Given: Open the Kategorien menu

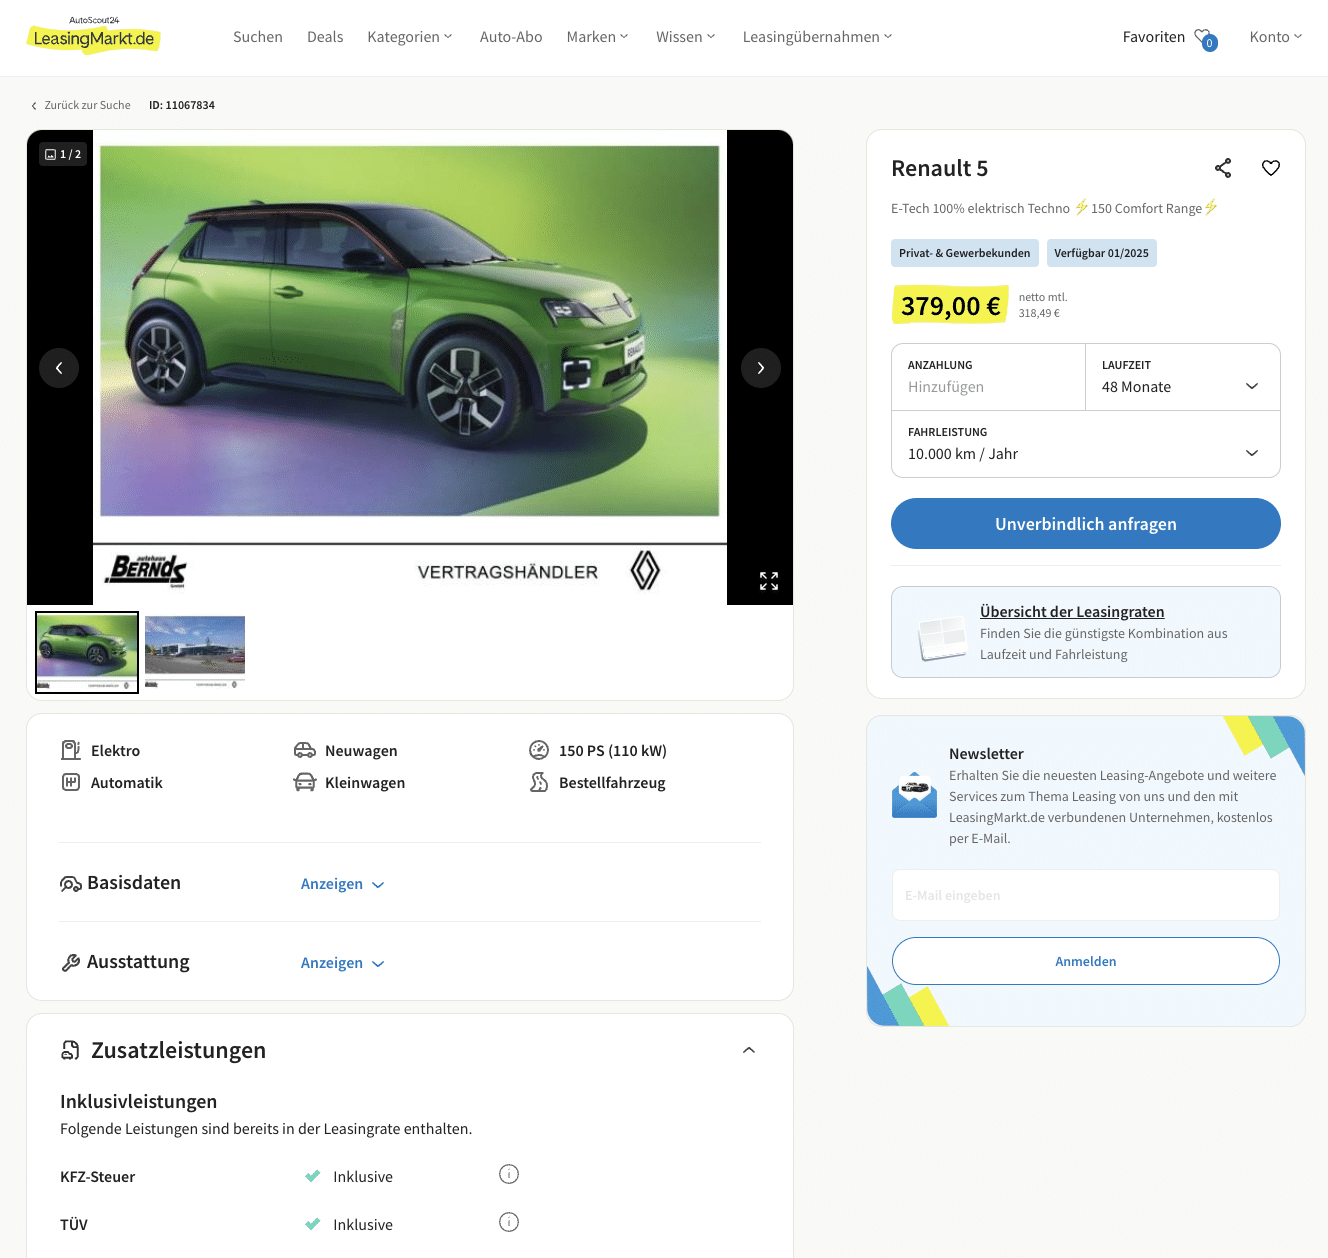Looking at the screenshot, I should [410, 37].
